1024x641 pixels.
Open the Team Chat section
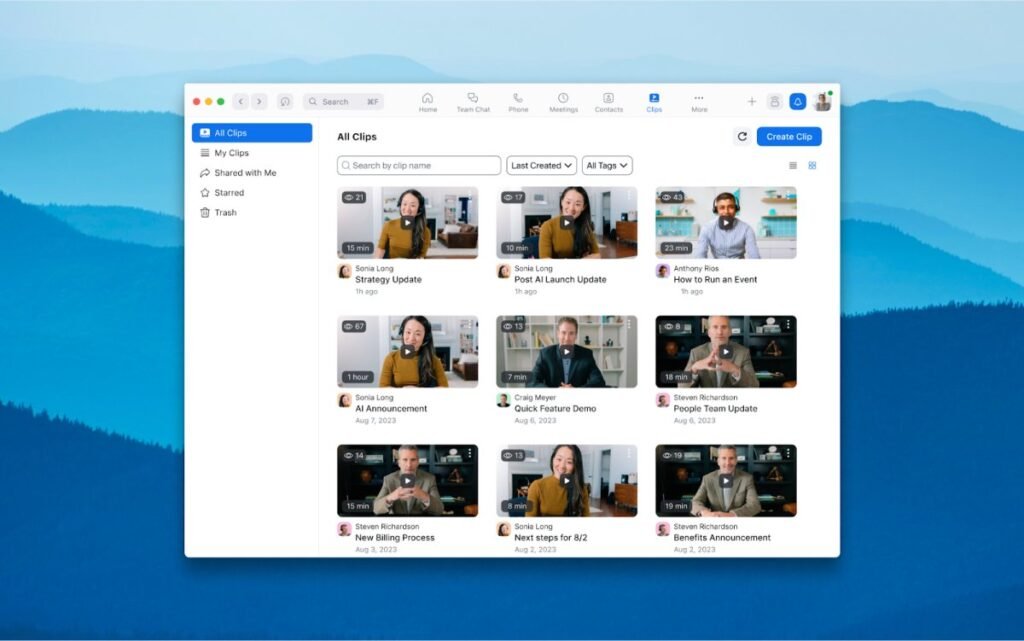tap(473, 101)
